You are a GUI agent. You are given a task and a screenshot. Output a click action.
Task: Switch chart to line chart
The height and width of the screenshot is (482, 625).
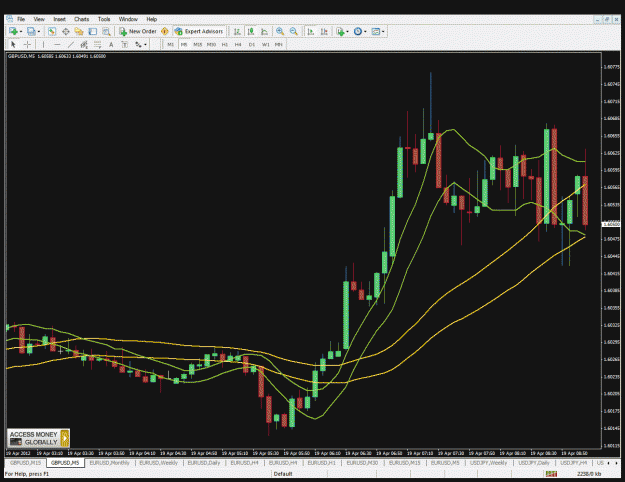point(264,31)
